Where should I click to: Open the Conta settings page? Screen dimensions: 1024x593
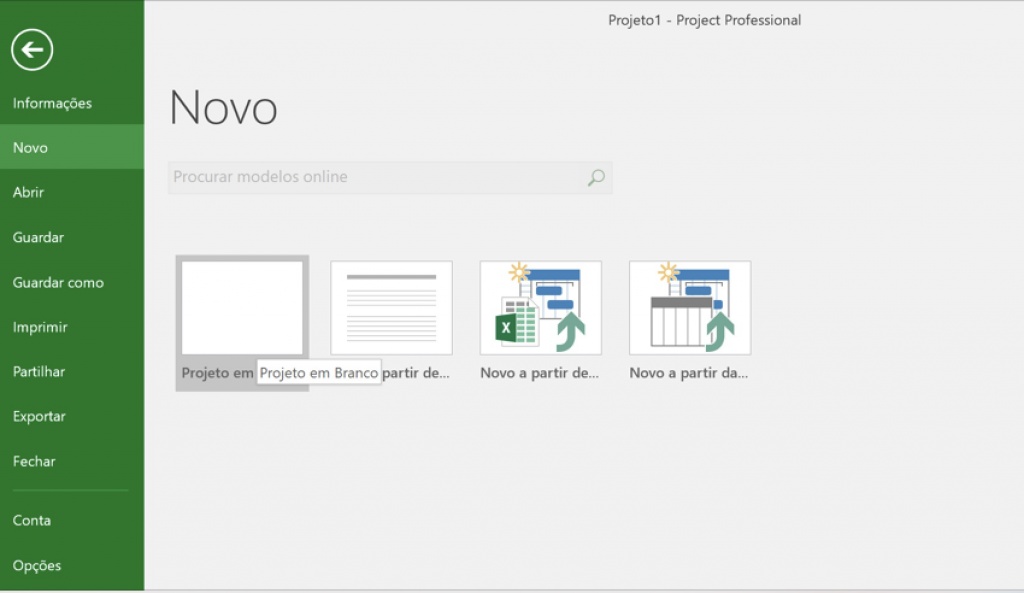pyautogui.click(x=32, y=520)
